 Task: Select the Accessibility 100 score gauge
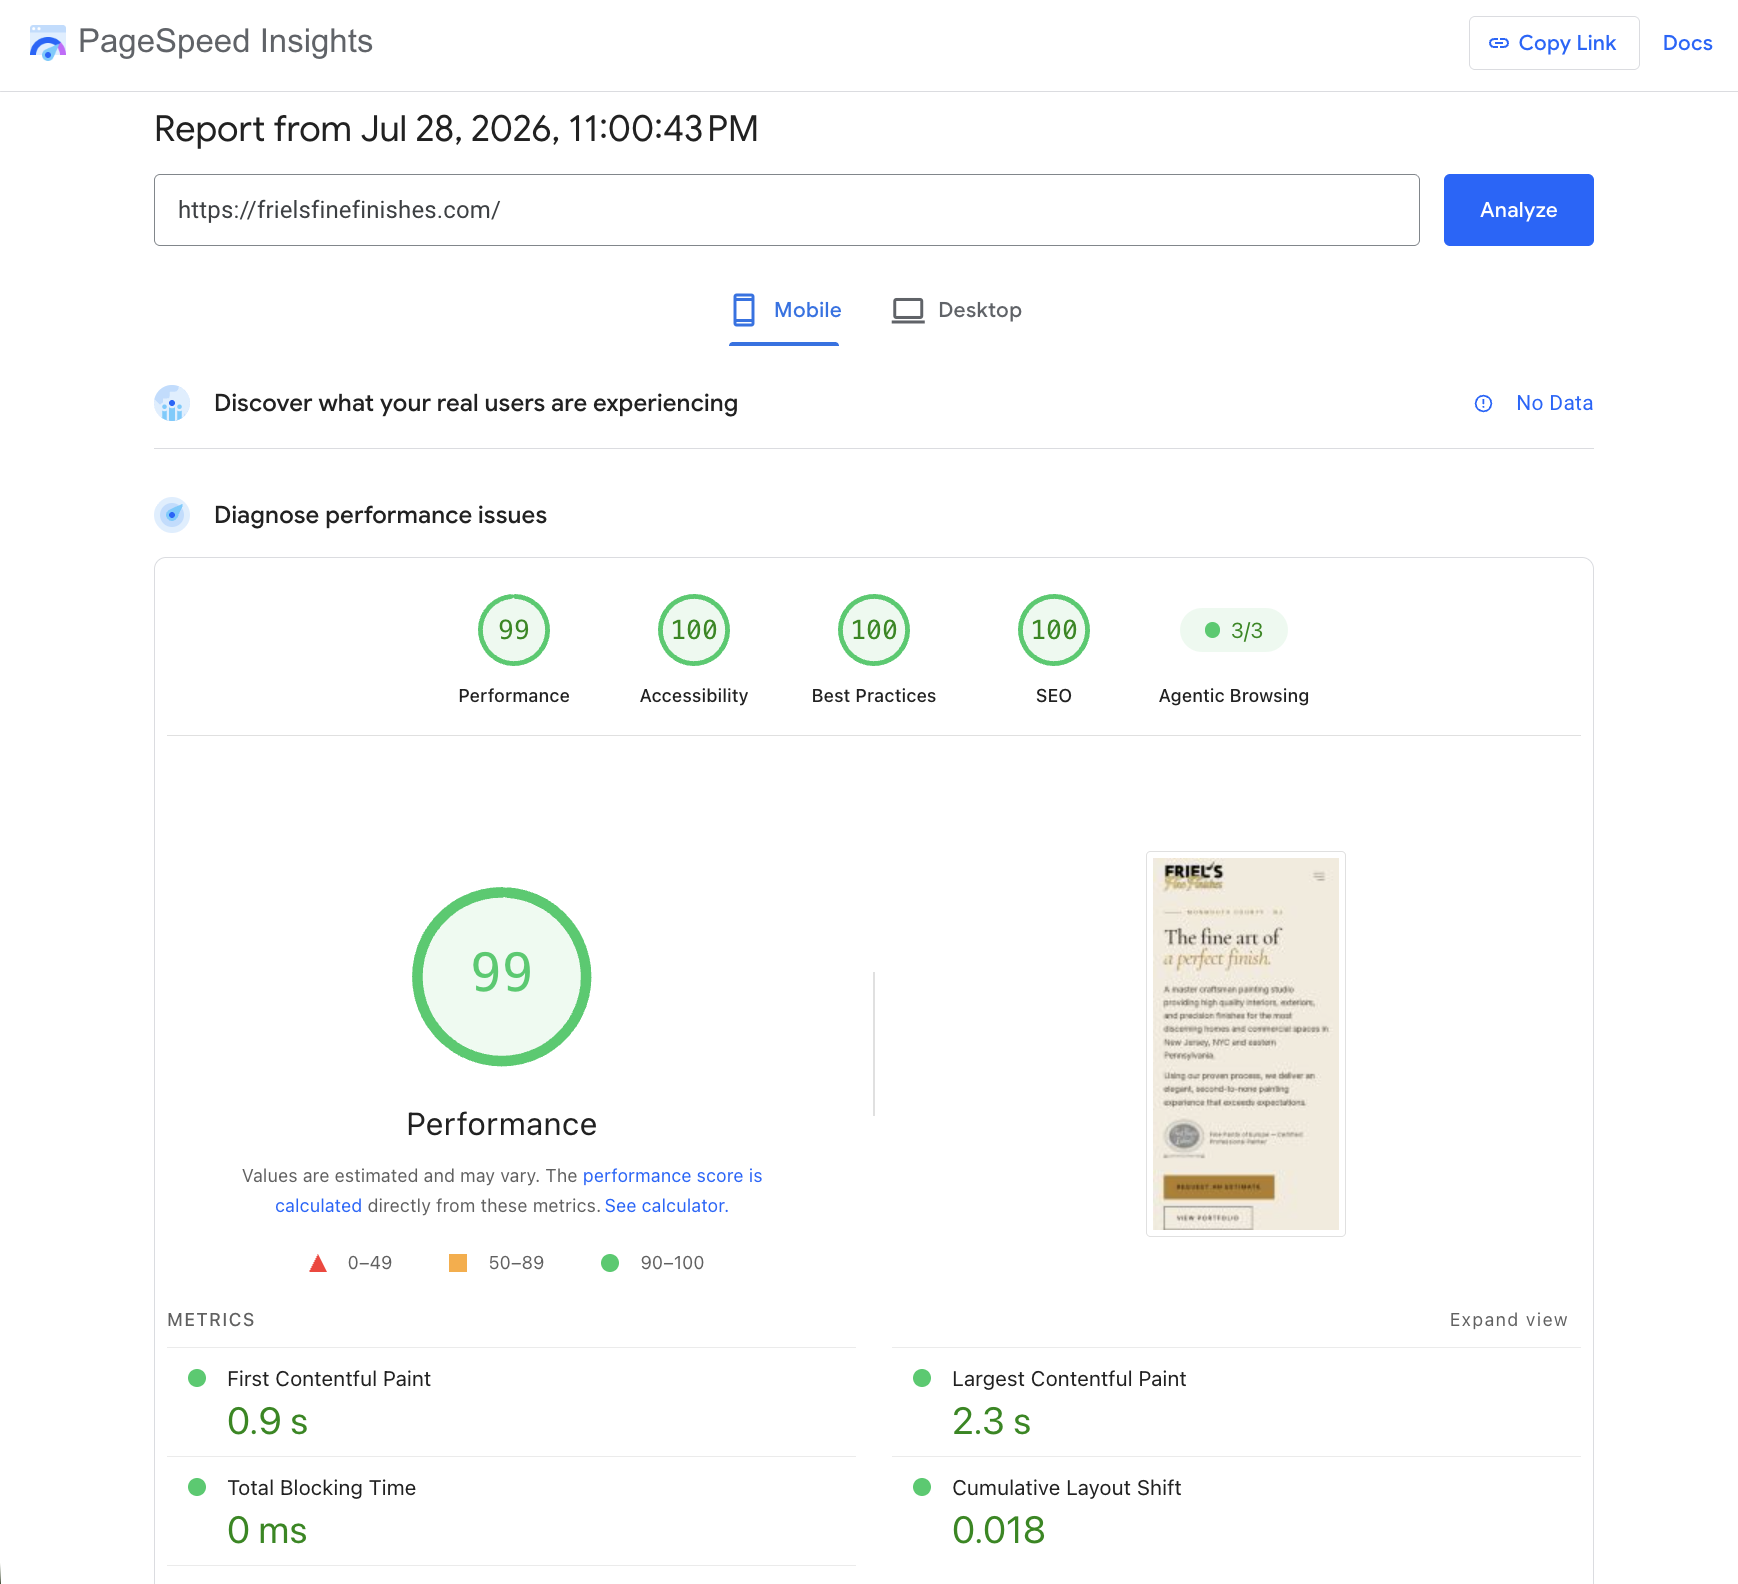694,630
